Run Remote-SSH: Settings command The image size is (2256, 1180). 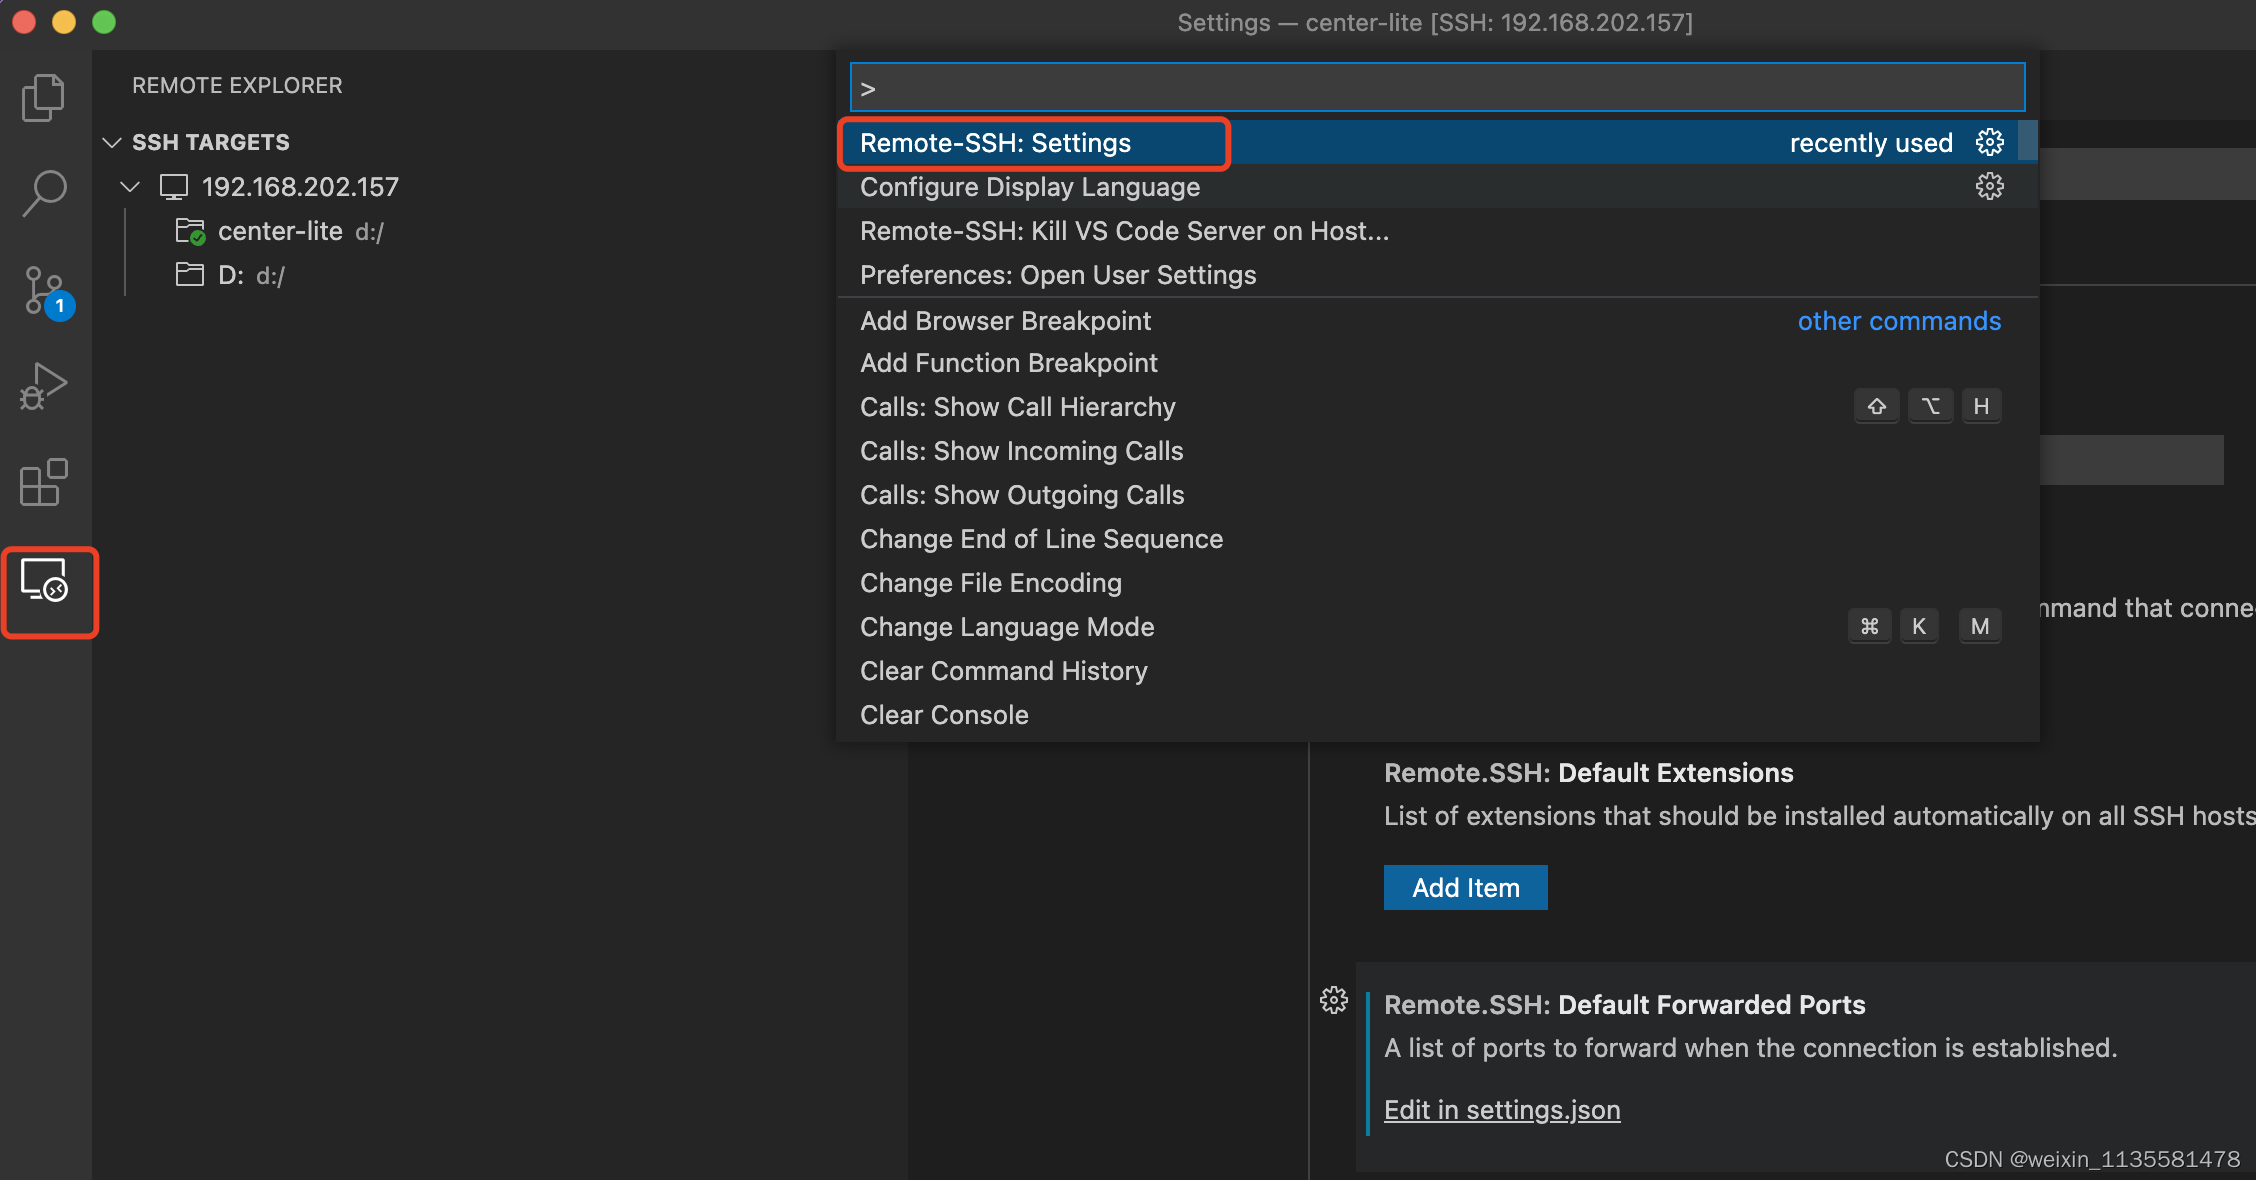[995, 143]
